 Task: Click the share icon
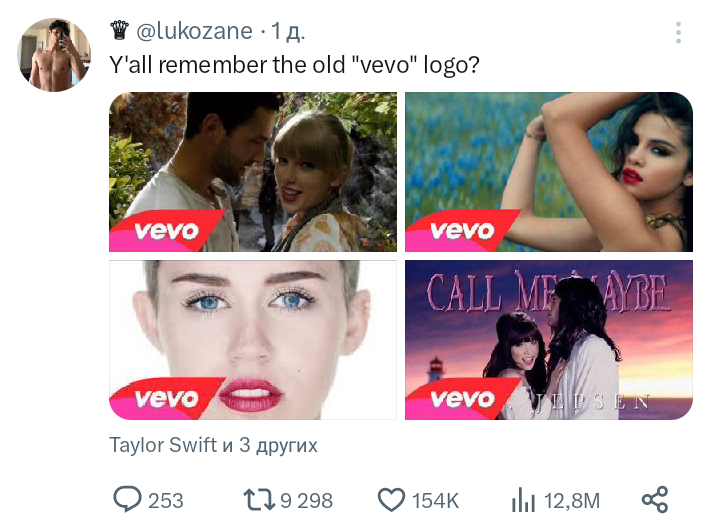coord(654,499)
